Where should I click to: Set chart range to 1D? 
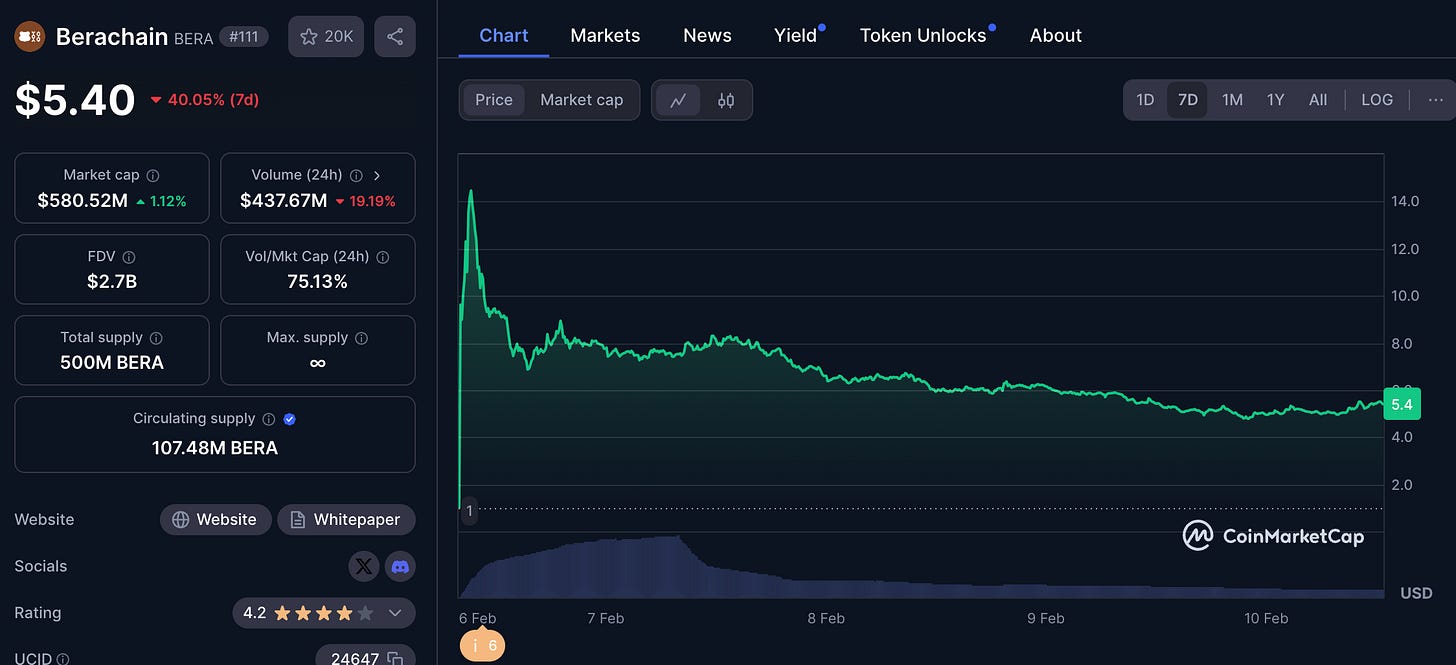(1145, 100)
